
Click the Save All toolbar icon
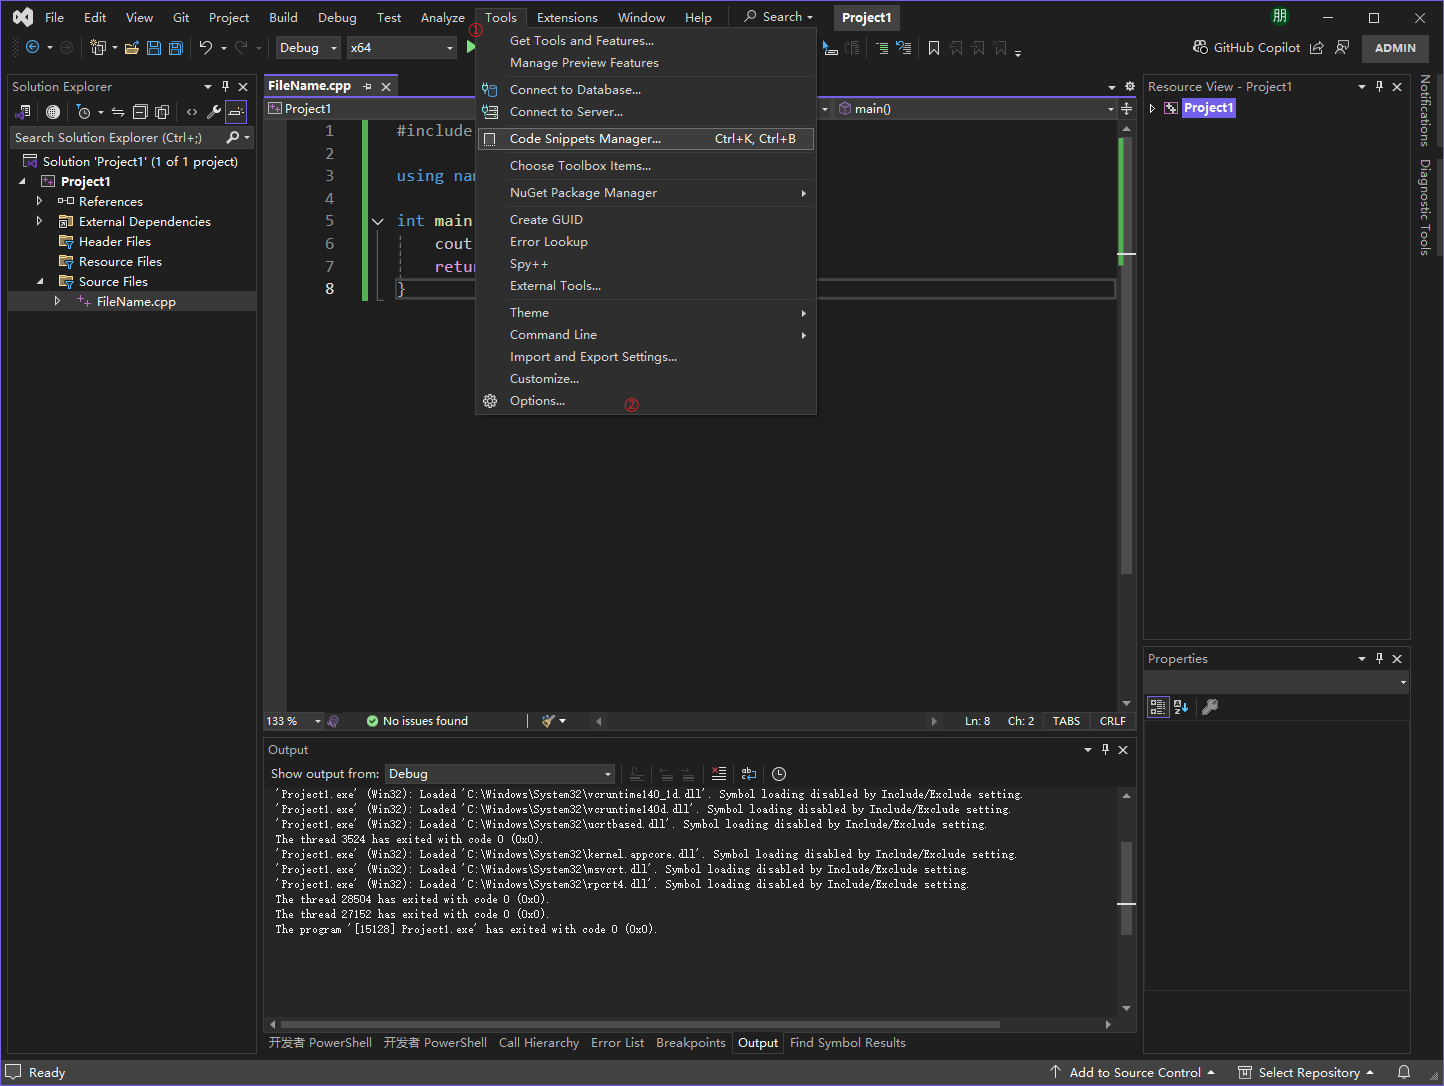(x=175, y=47)
